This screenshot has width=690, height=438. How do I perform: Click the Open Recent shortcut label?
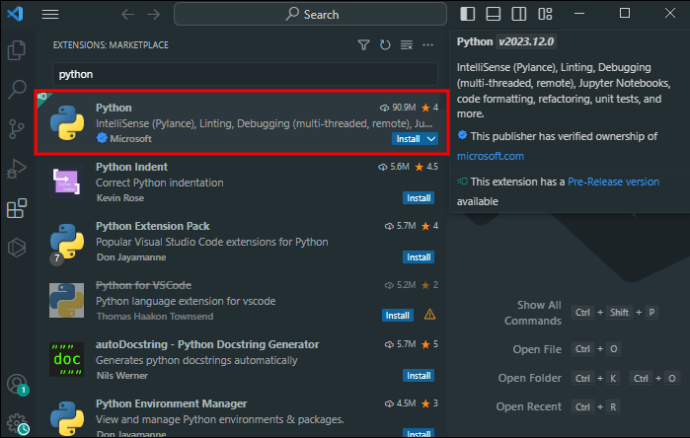529,407
